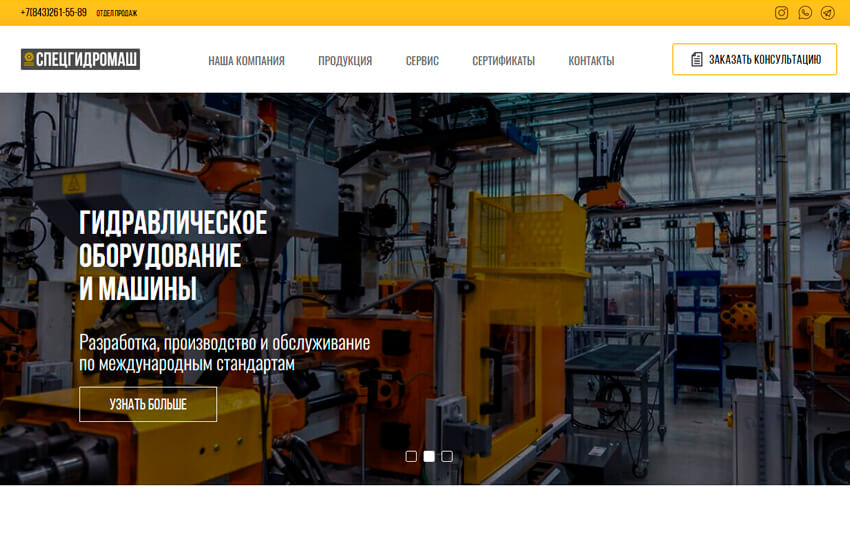Open the Telegram channel icon
Image resolution: width=850 pixels, height=546 pixels.
pos(828,12)
